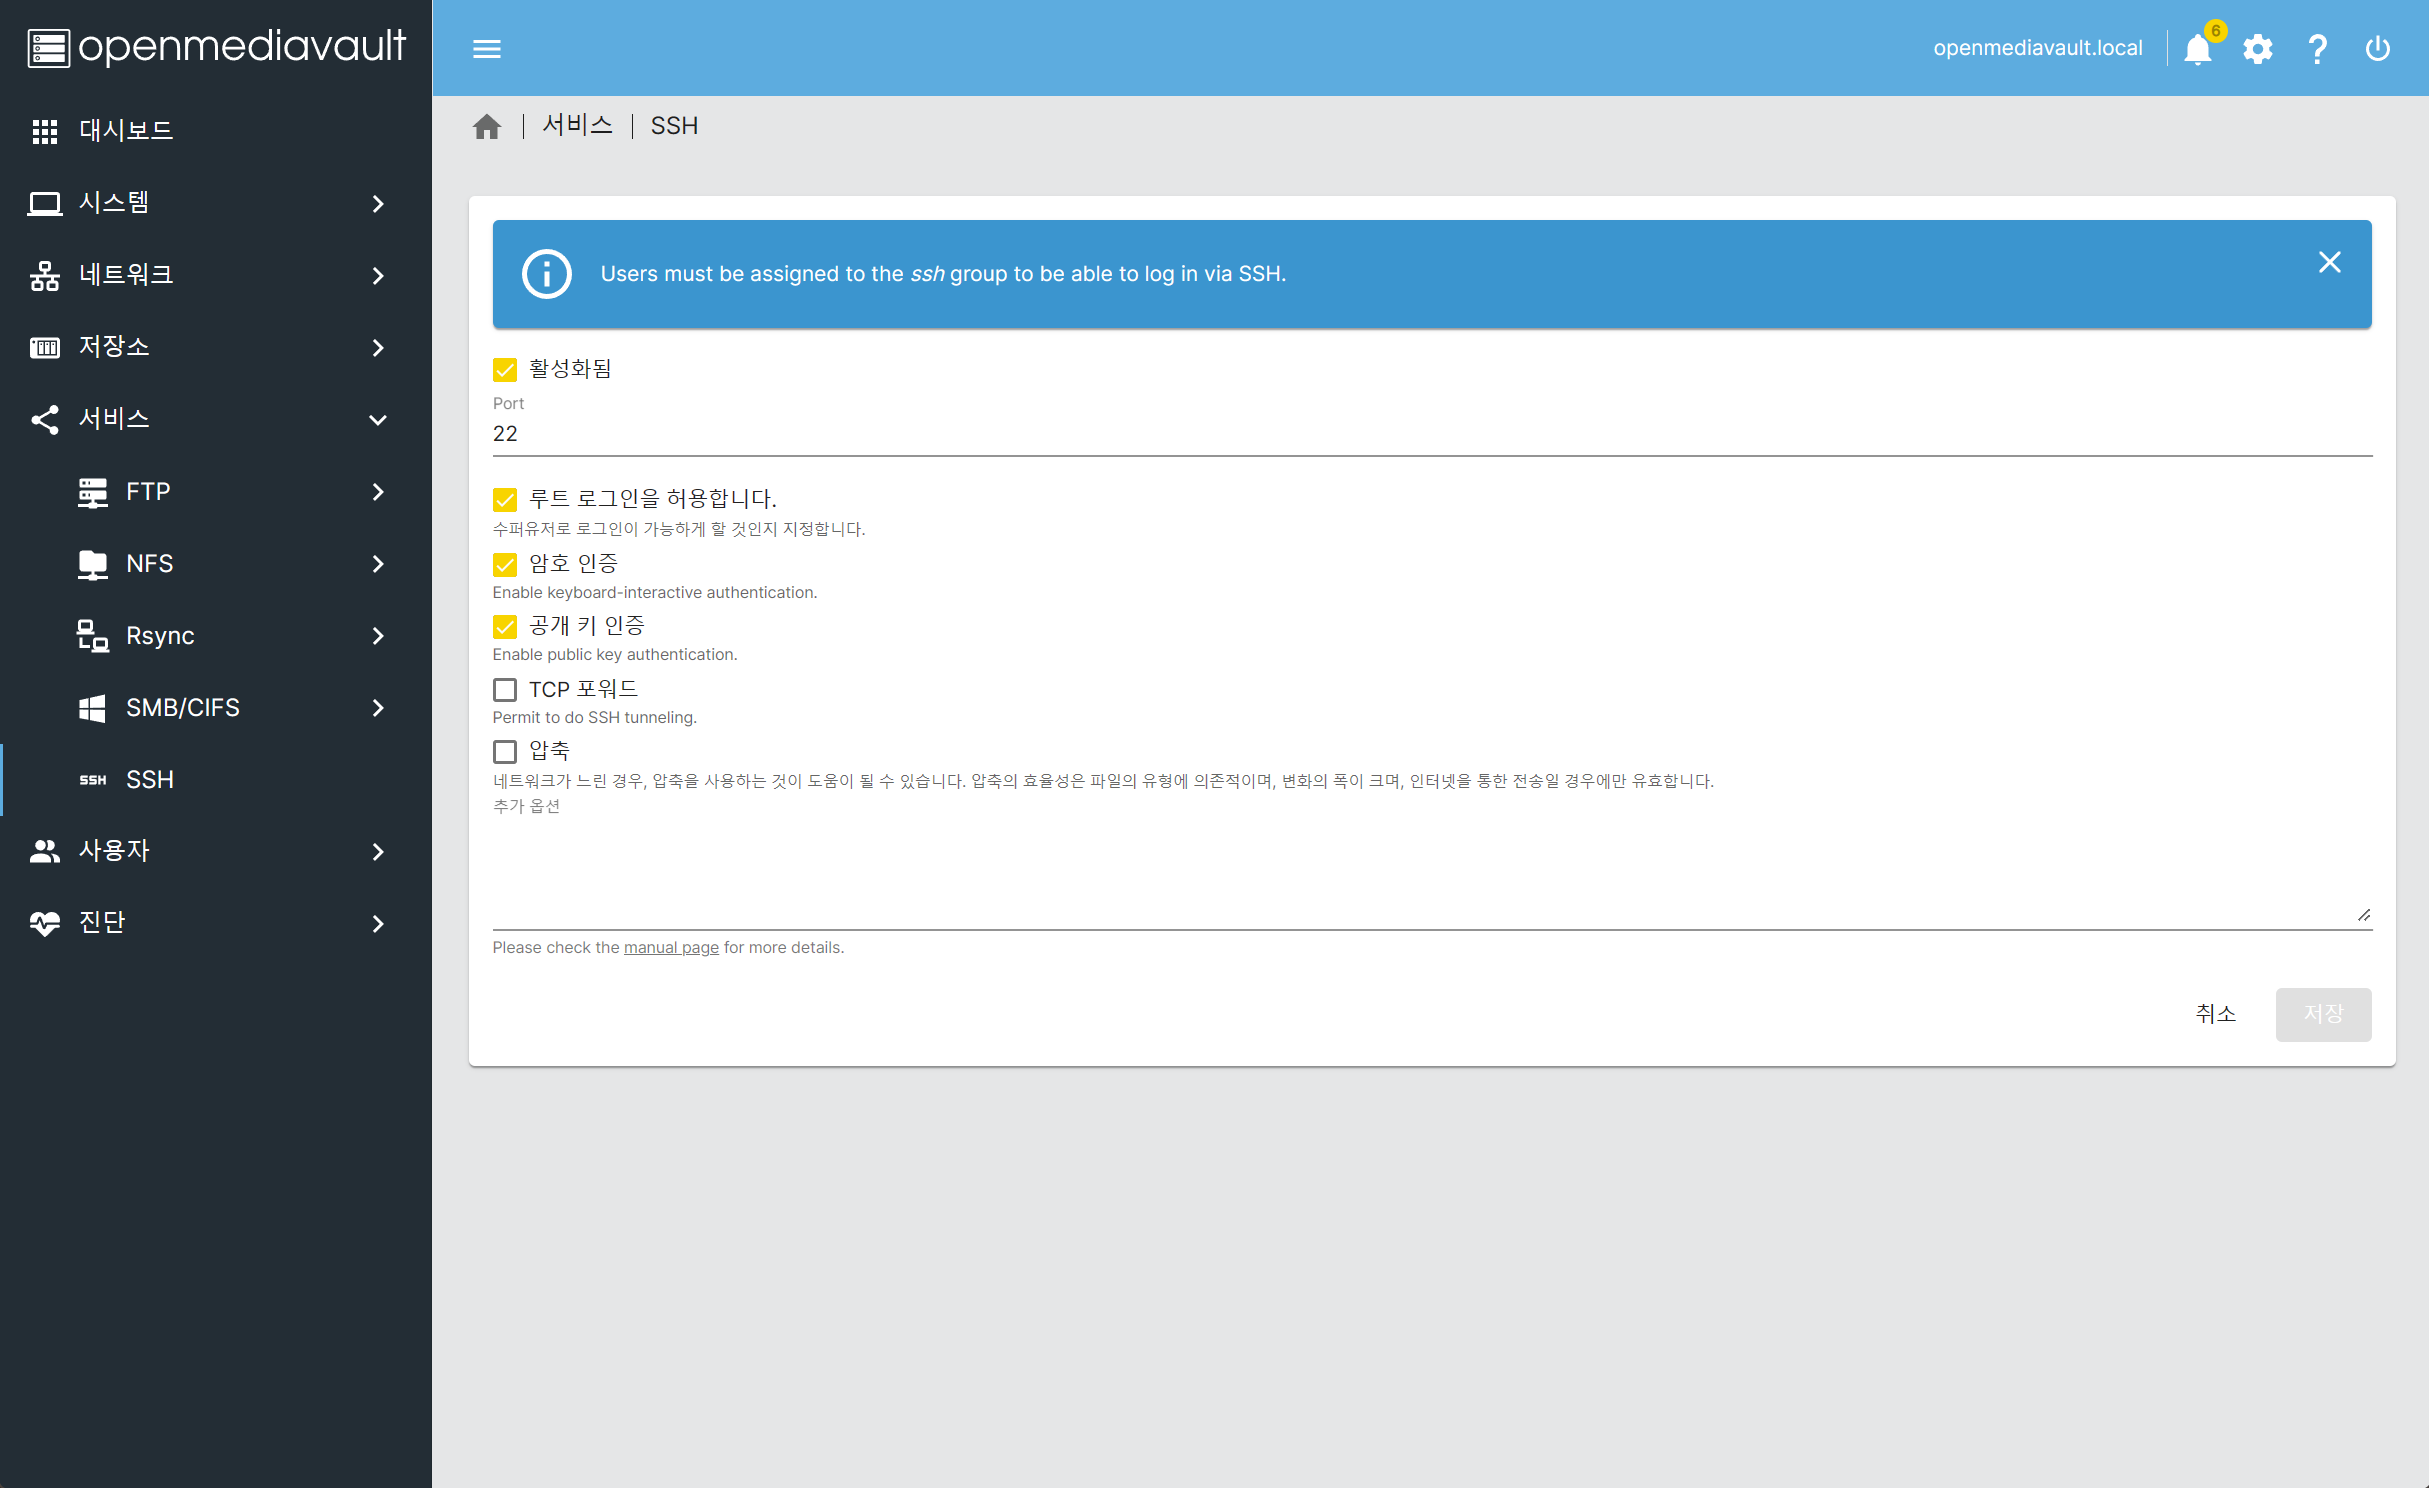This screenshot has width=2429, height=1488.
Task: Toggle the hamburger navigation menu
Action: (x=487, y=48)
